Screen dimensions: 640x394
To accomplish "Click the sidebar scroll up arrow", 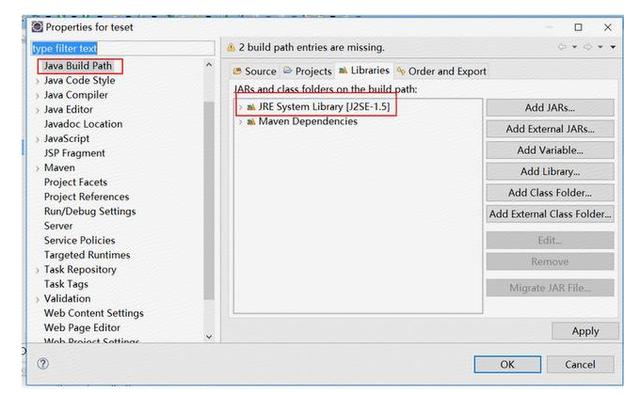I will (209, 65).
